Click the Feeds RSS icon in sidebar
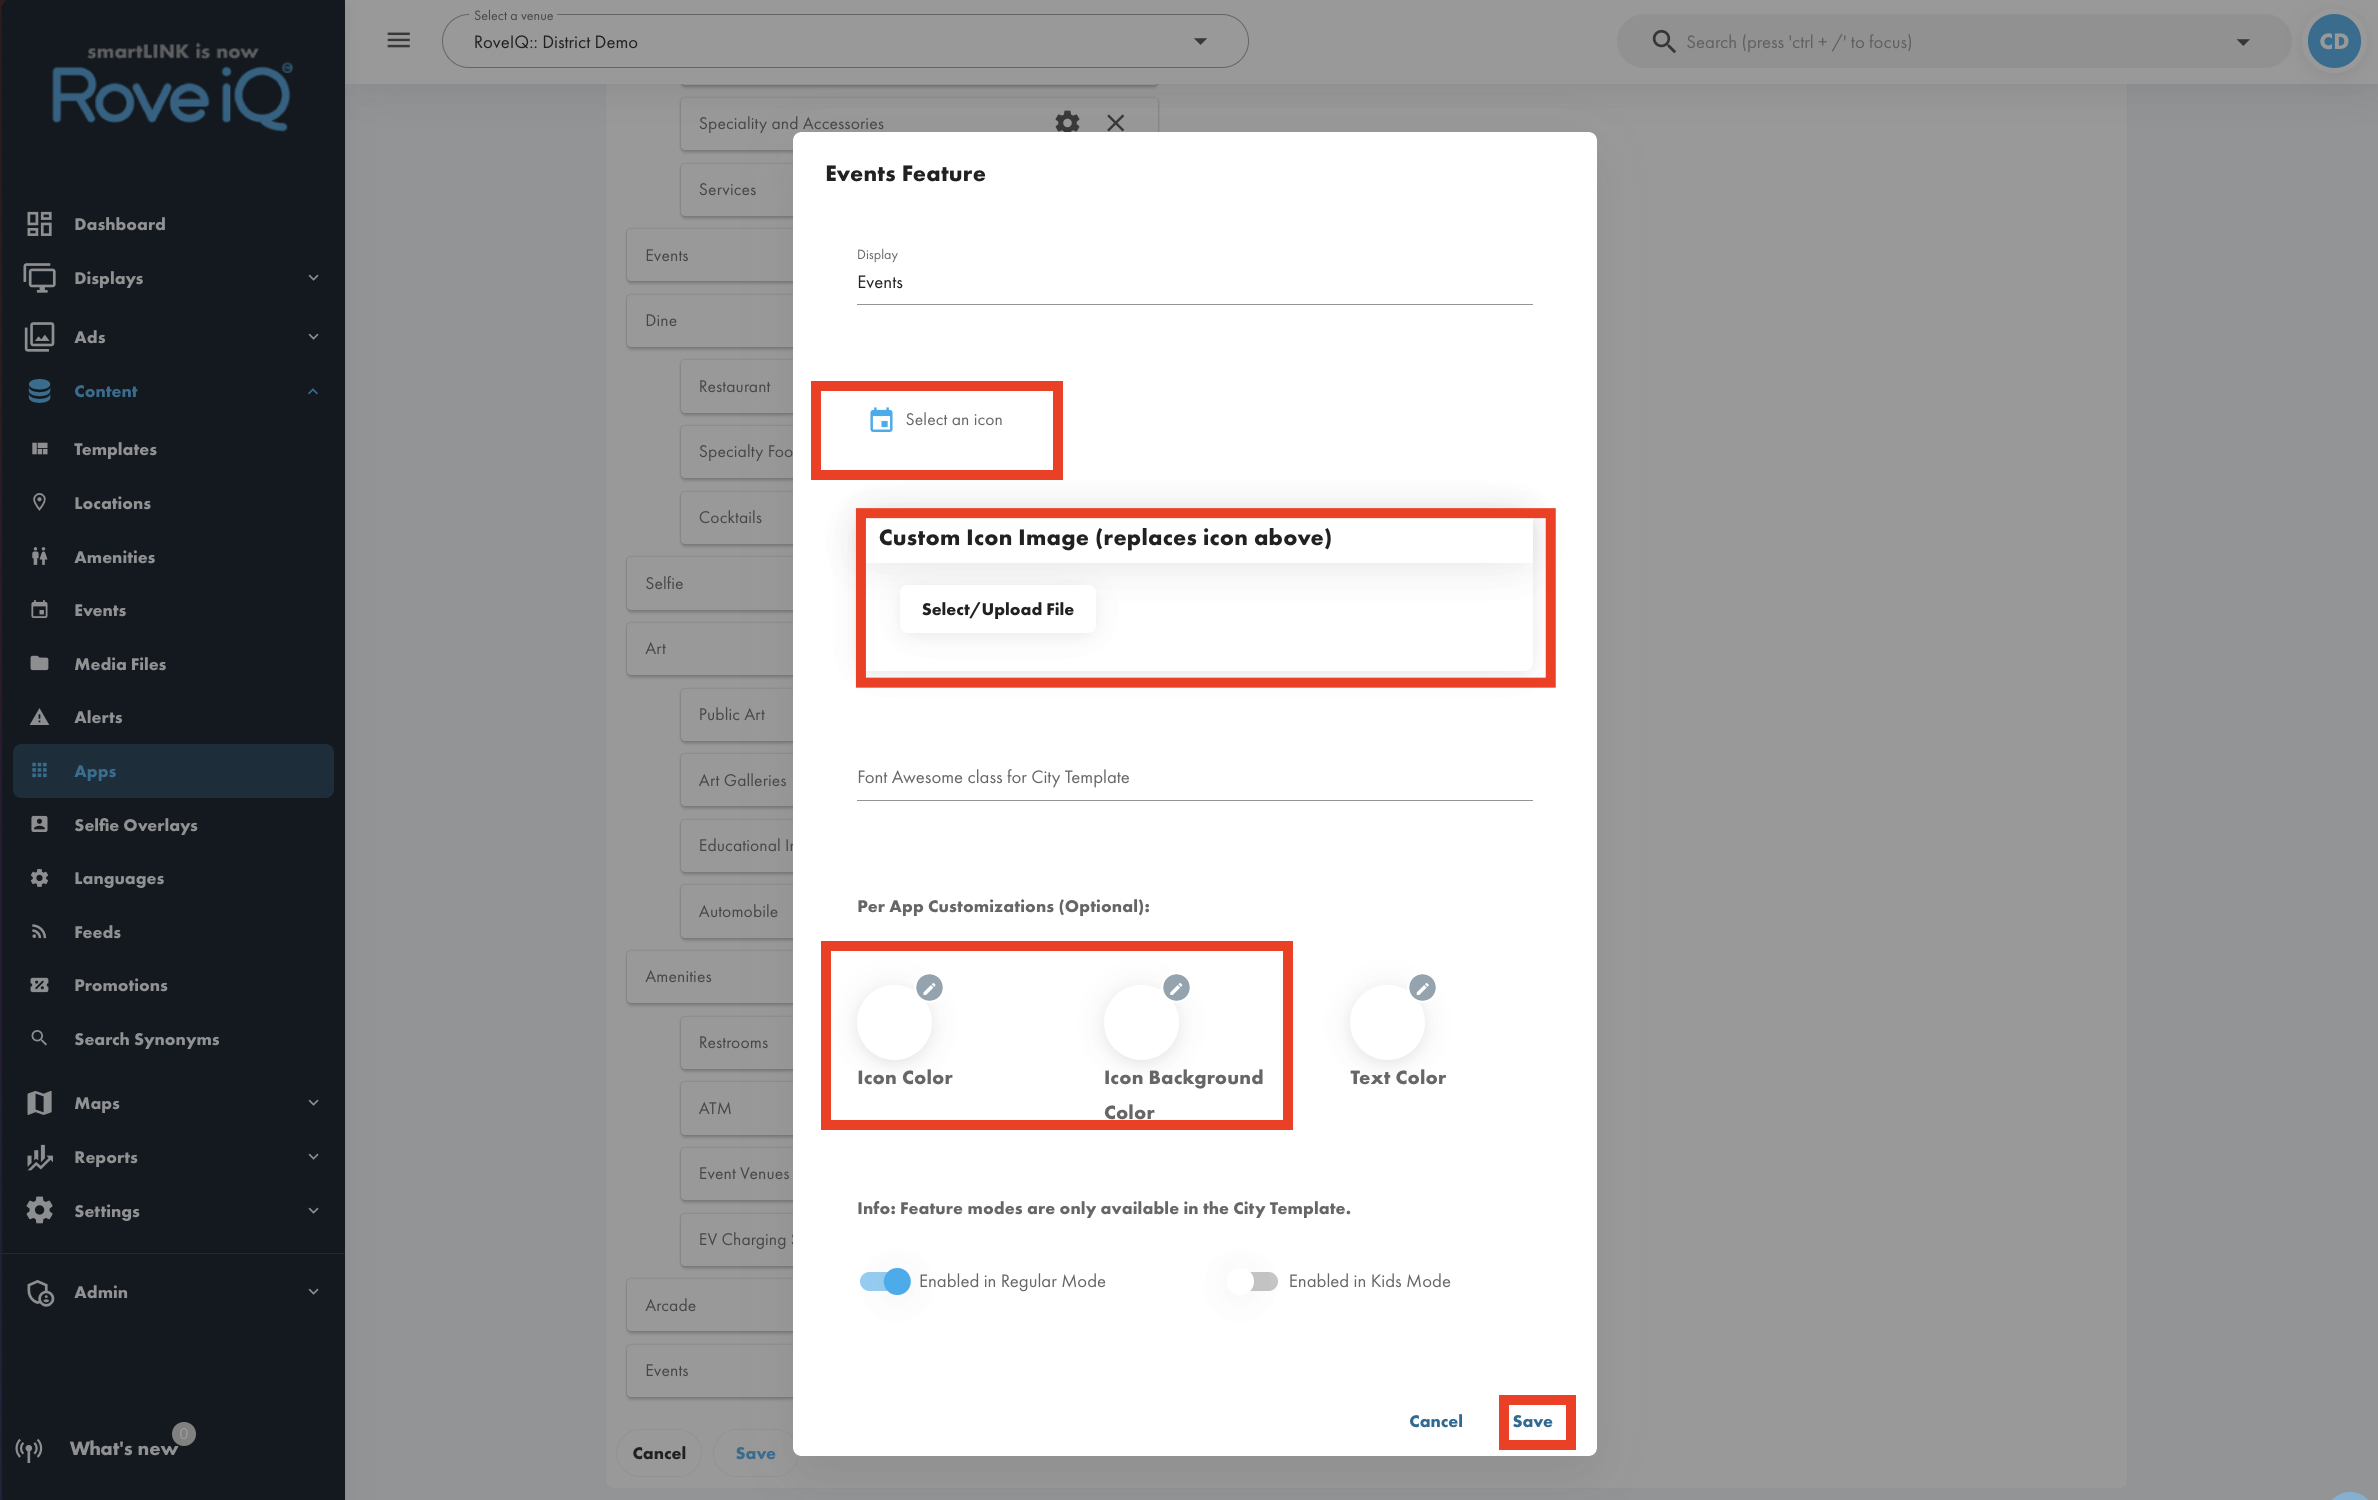The image size is (2378, 1500). 39,932
